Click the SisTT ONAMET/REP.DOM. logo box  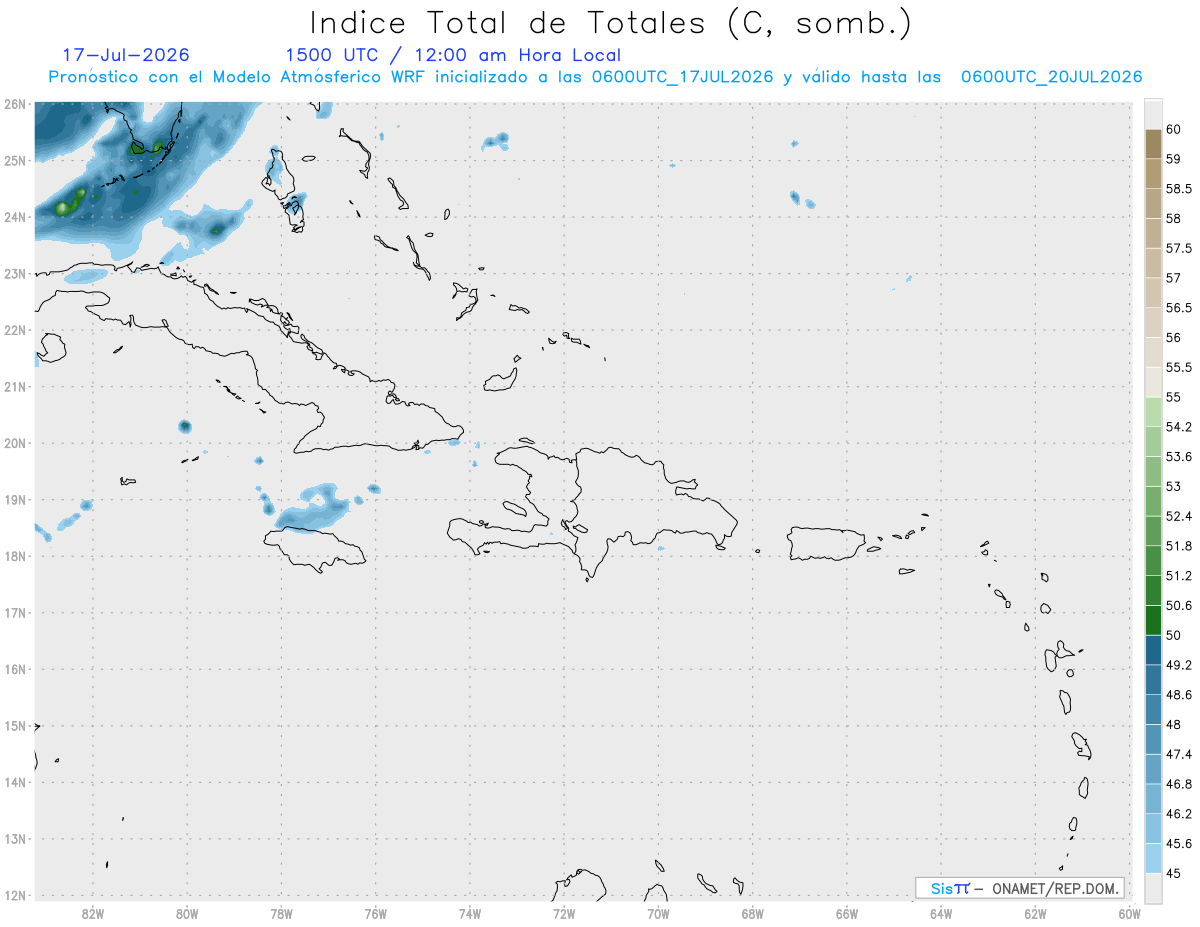1020,888
